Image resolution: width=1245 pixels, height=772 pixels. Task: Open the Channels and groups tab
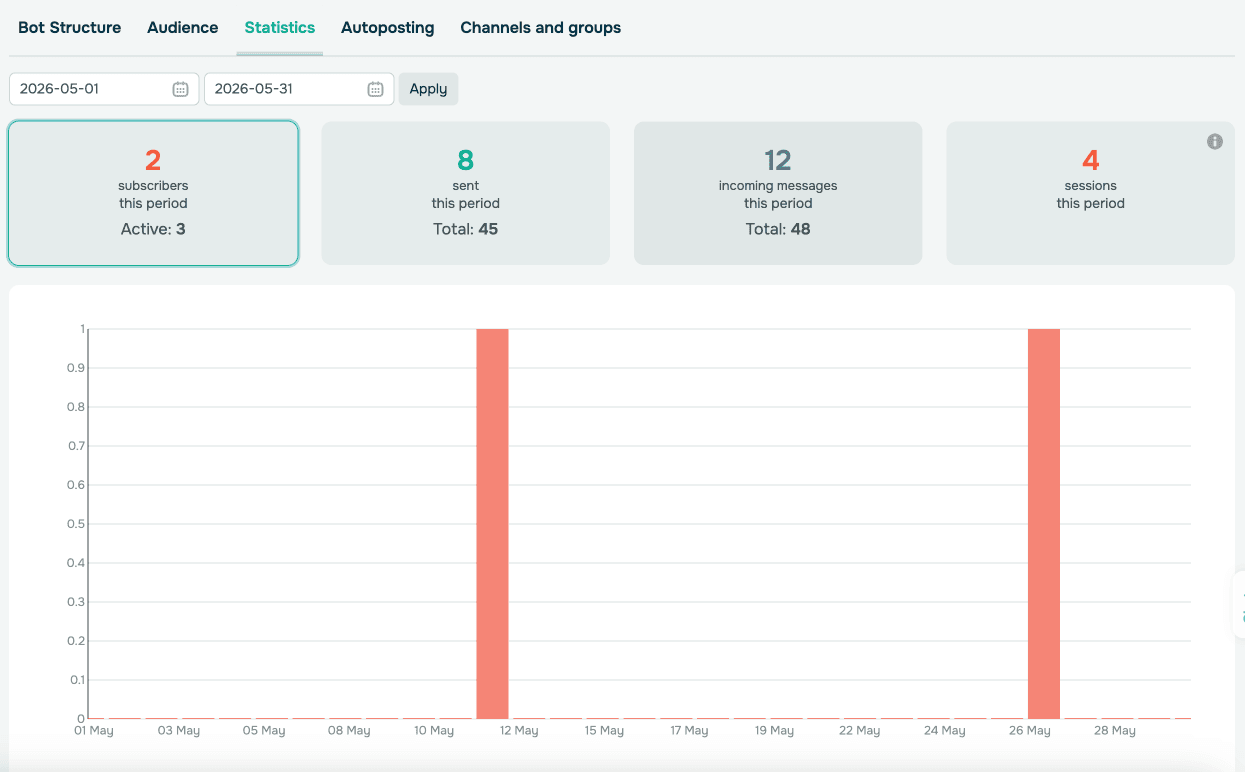541,28
